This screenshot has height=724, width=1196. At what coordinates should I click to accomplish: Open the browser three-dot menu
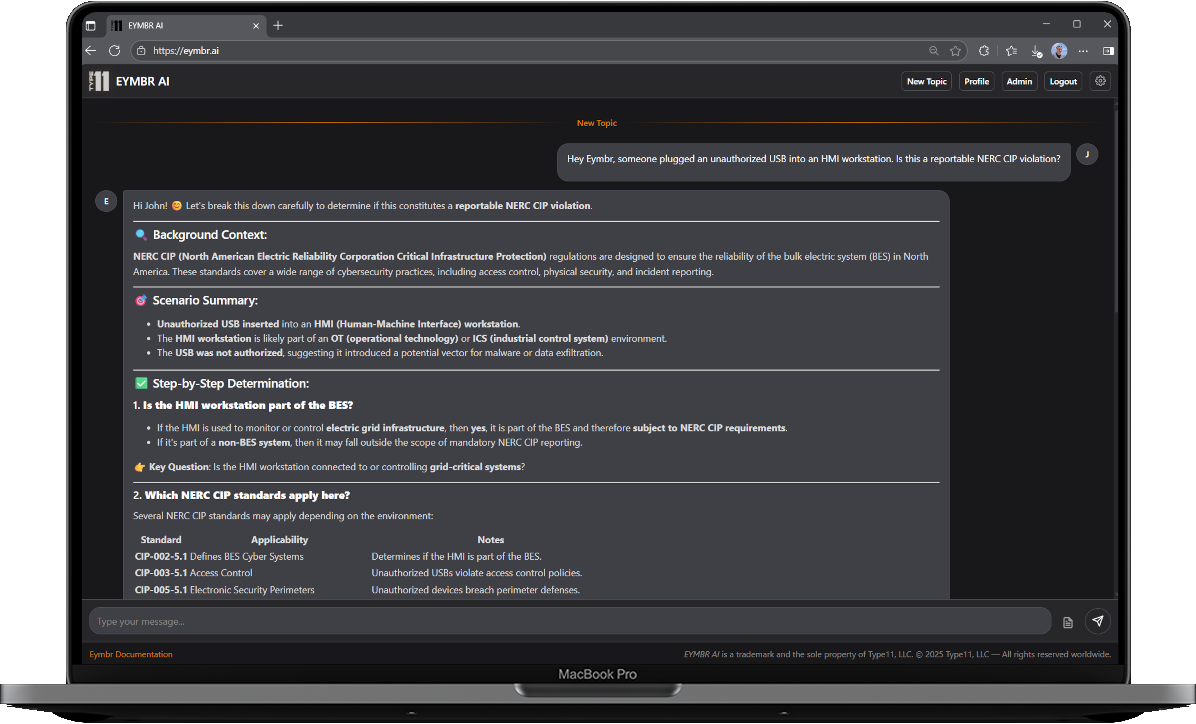point(1083,51)
